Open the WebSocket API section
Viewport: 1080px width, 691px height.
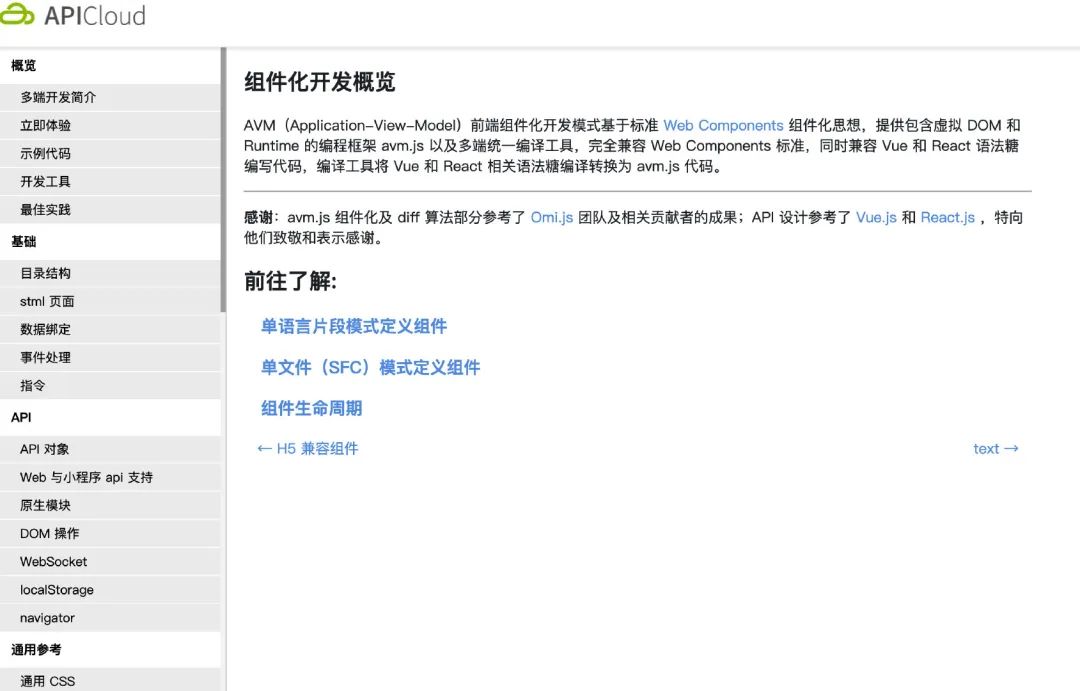pos(51,561)
